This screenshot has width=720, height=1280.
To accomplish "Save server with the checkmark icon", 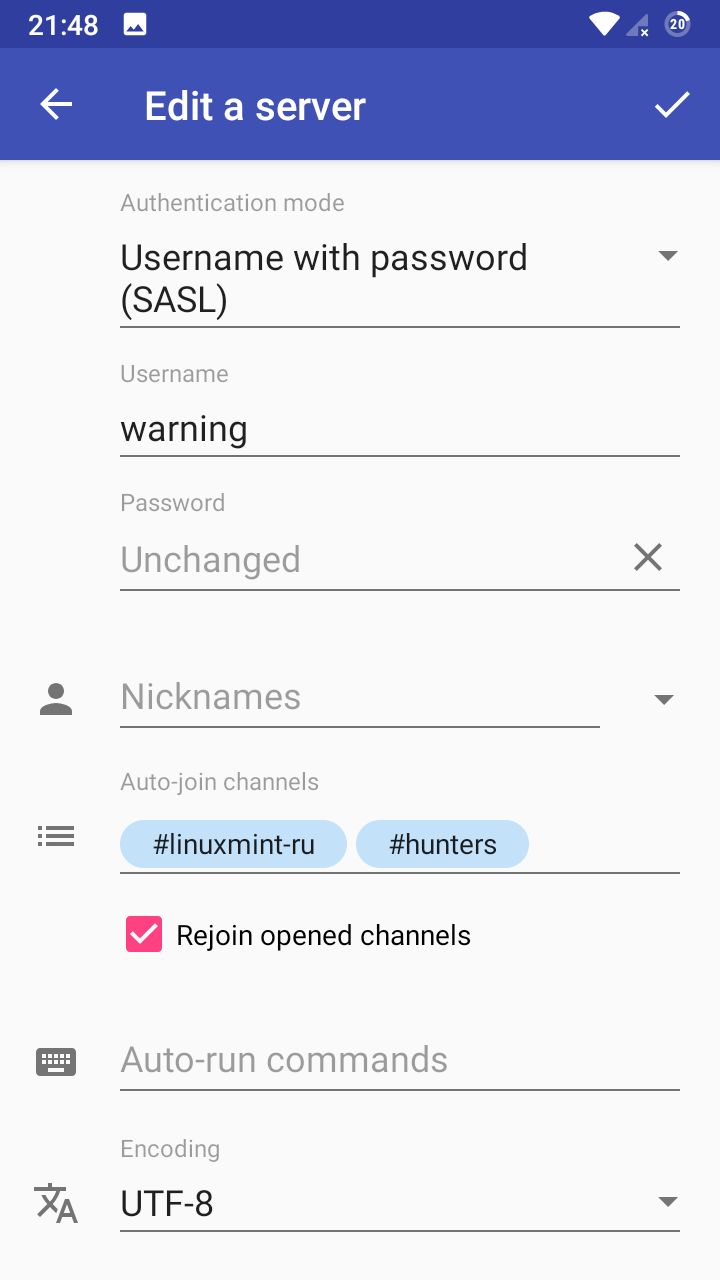I will (672, 105).
